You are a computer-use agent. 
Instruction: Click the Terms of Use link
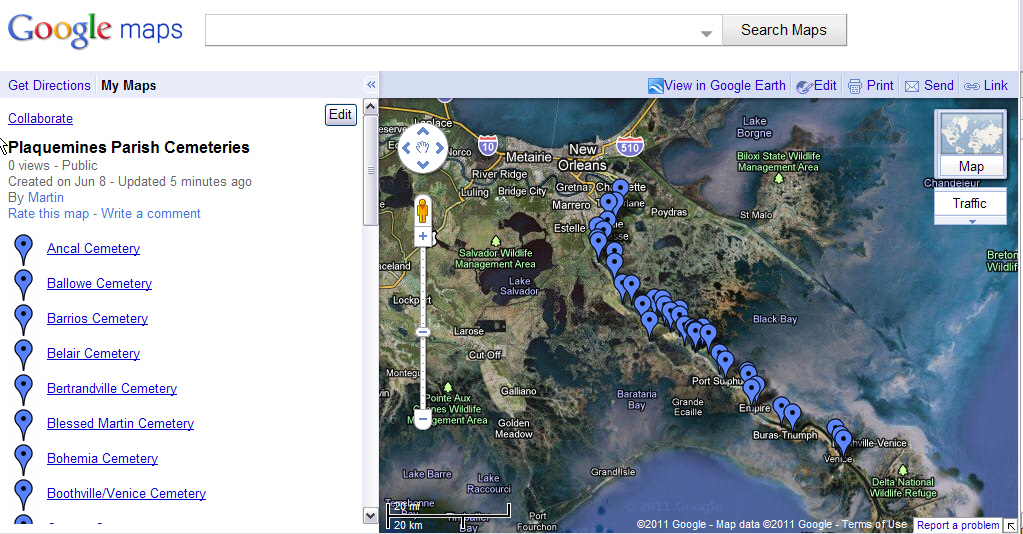[x=874, y=524]
